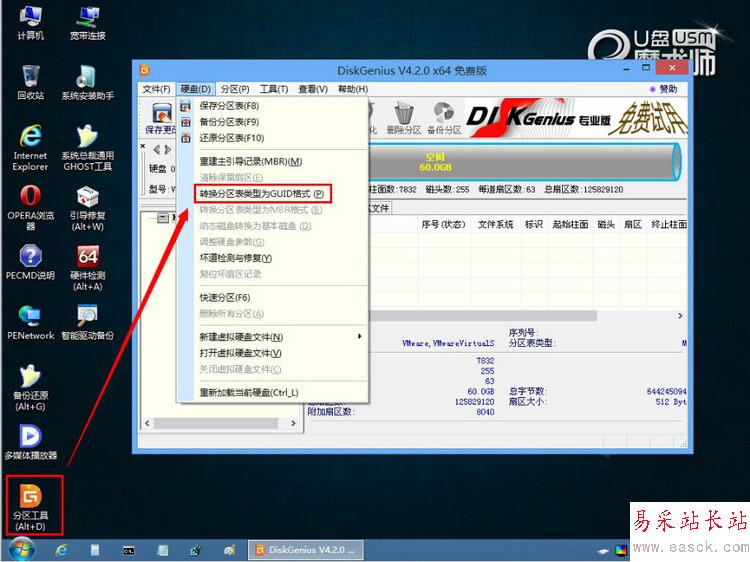Choose 备份分区表(F9) menu entry
The width and height of the screenshot is (750, 562).
click(x=229, y=122)
